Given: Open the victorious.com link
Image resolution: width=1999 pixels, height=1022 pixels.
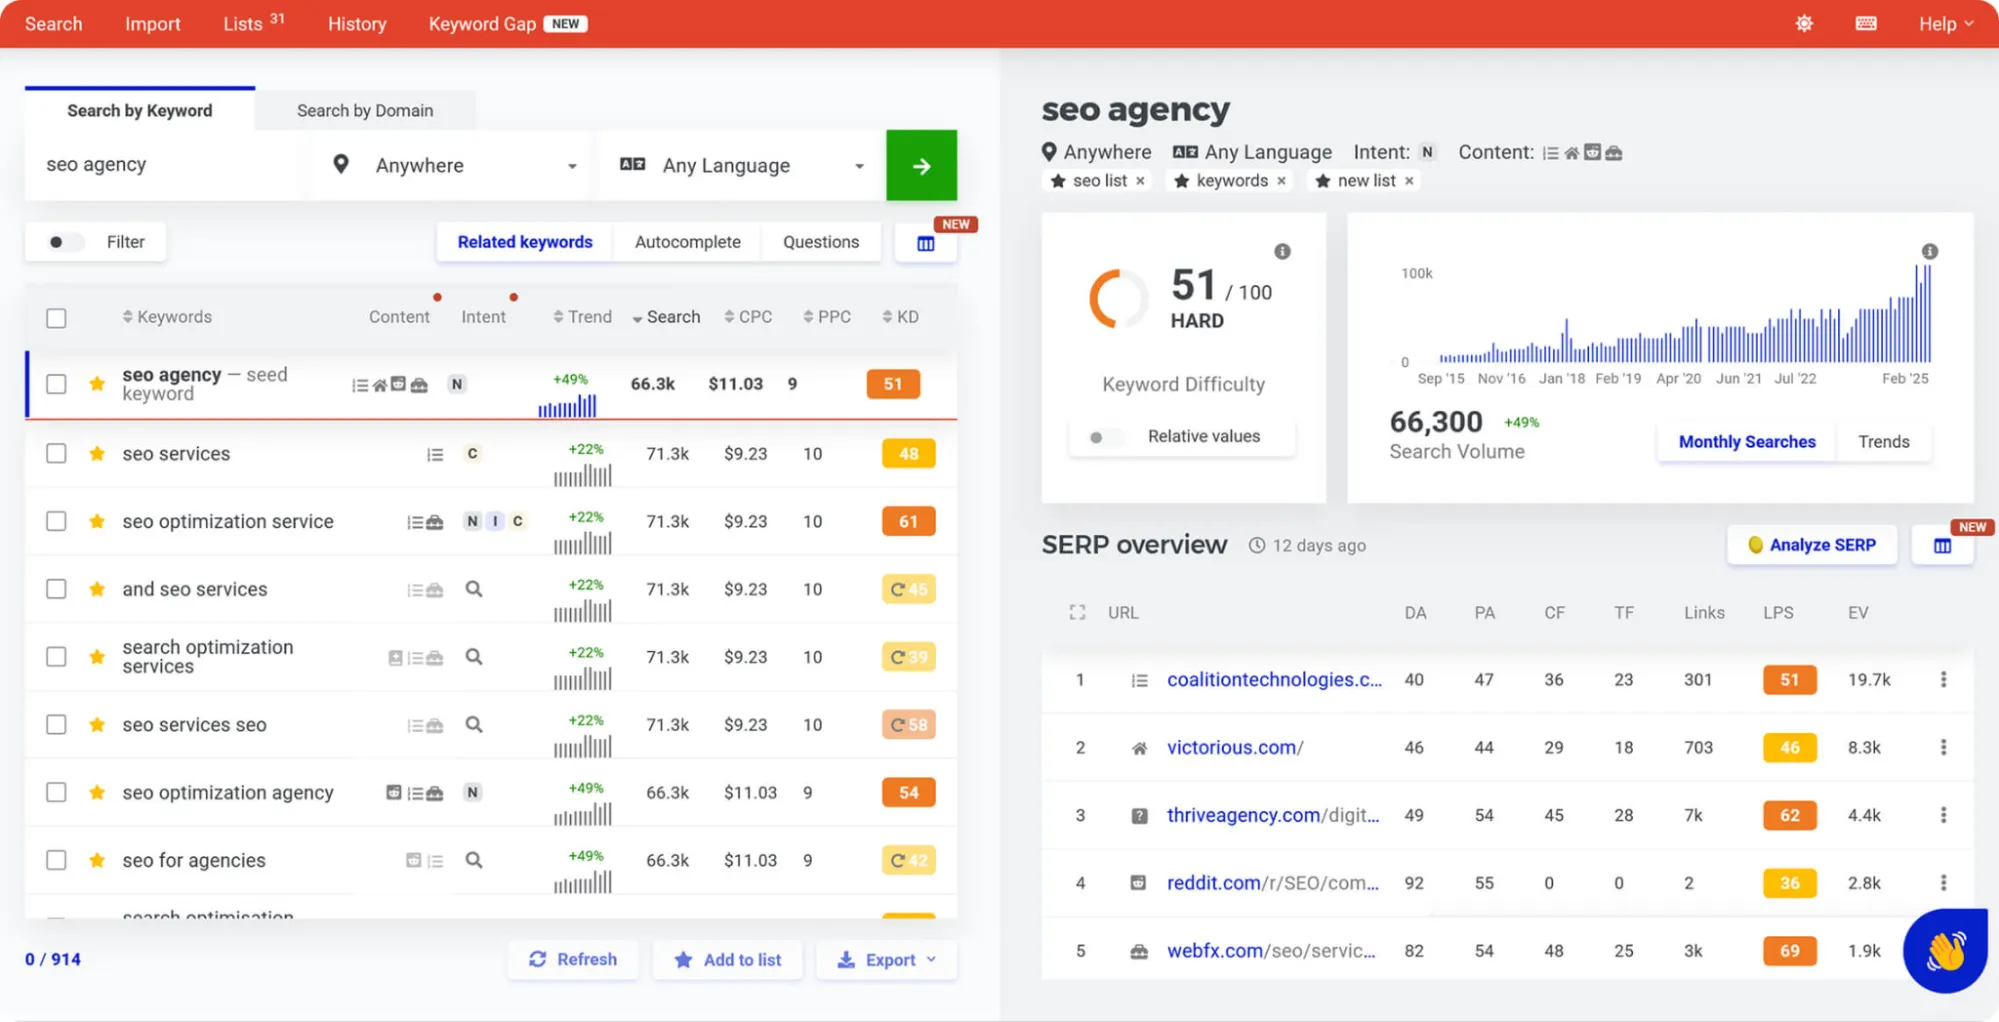Looking at the screenshot, I should (x=1234, y=747).
